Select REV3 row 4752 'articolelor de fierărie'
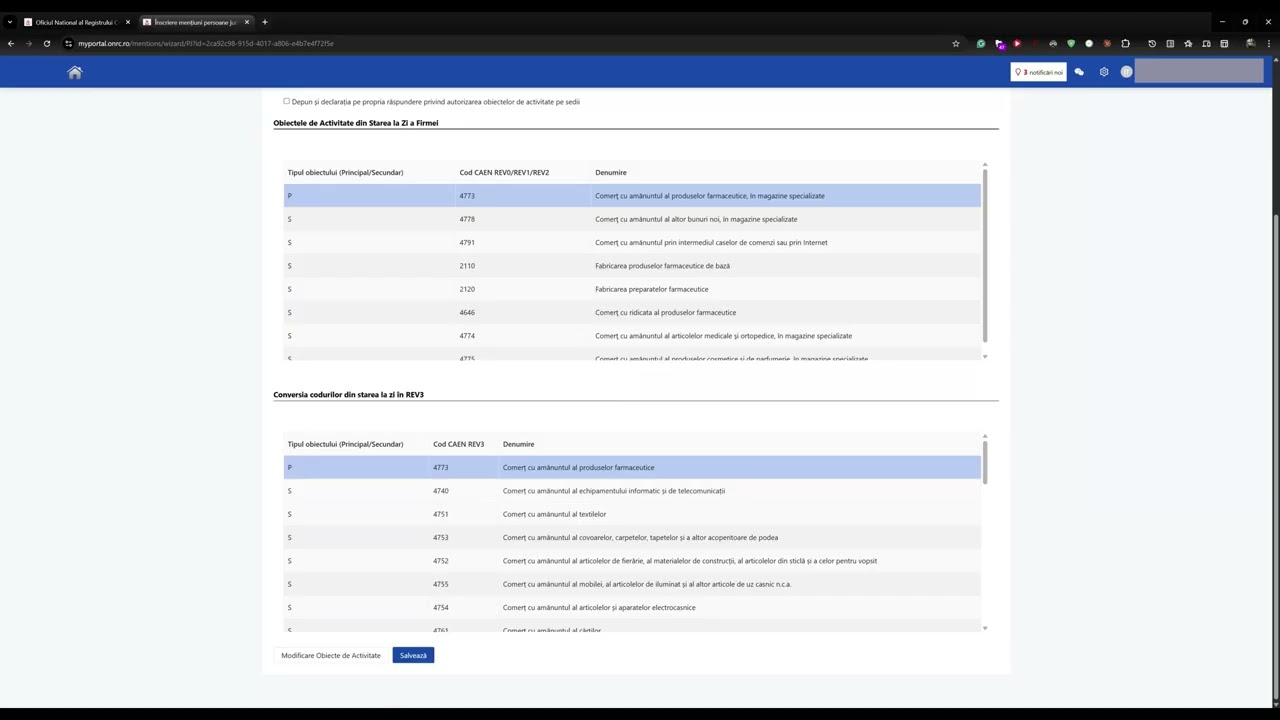Screen dimensions: 1280x720 [x=632, y=561]
